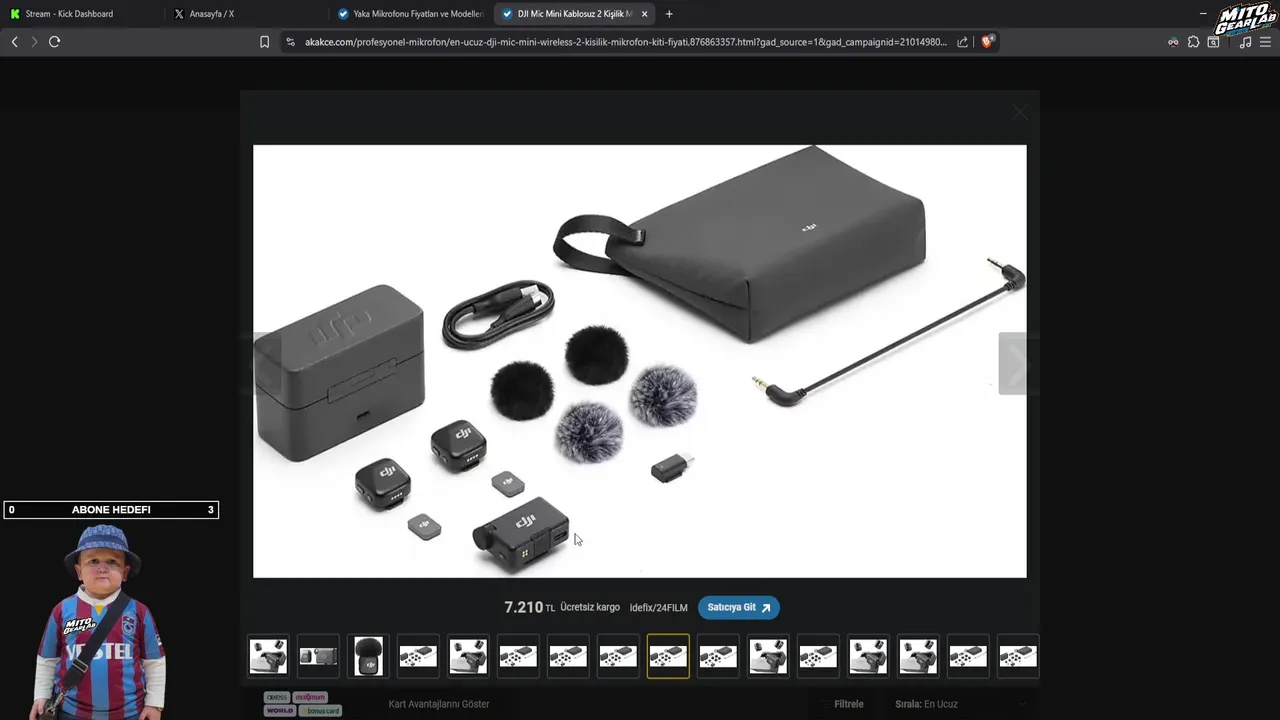Viewport: 1280px width, 720px height.
Task: Go back to the previous page
Action: [14, 42]
